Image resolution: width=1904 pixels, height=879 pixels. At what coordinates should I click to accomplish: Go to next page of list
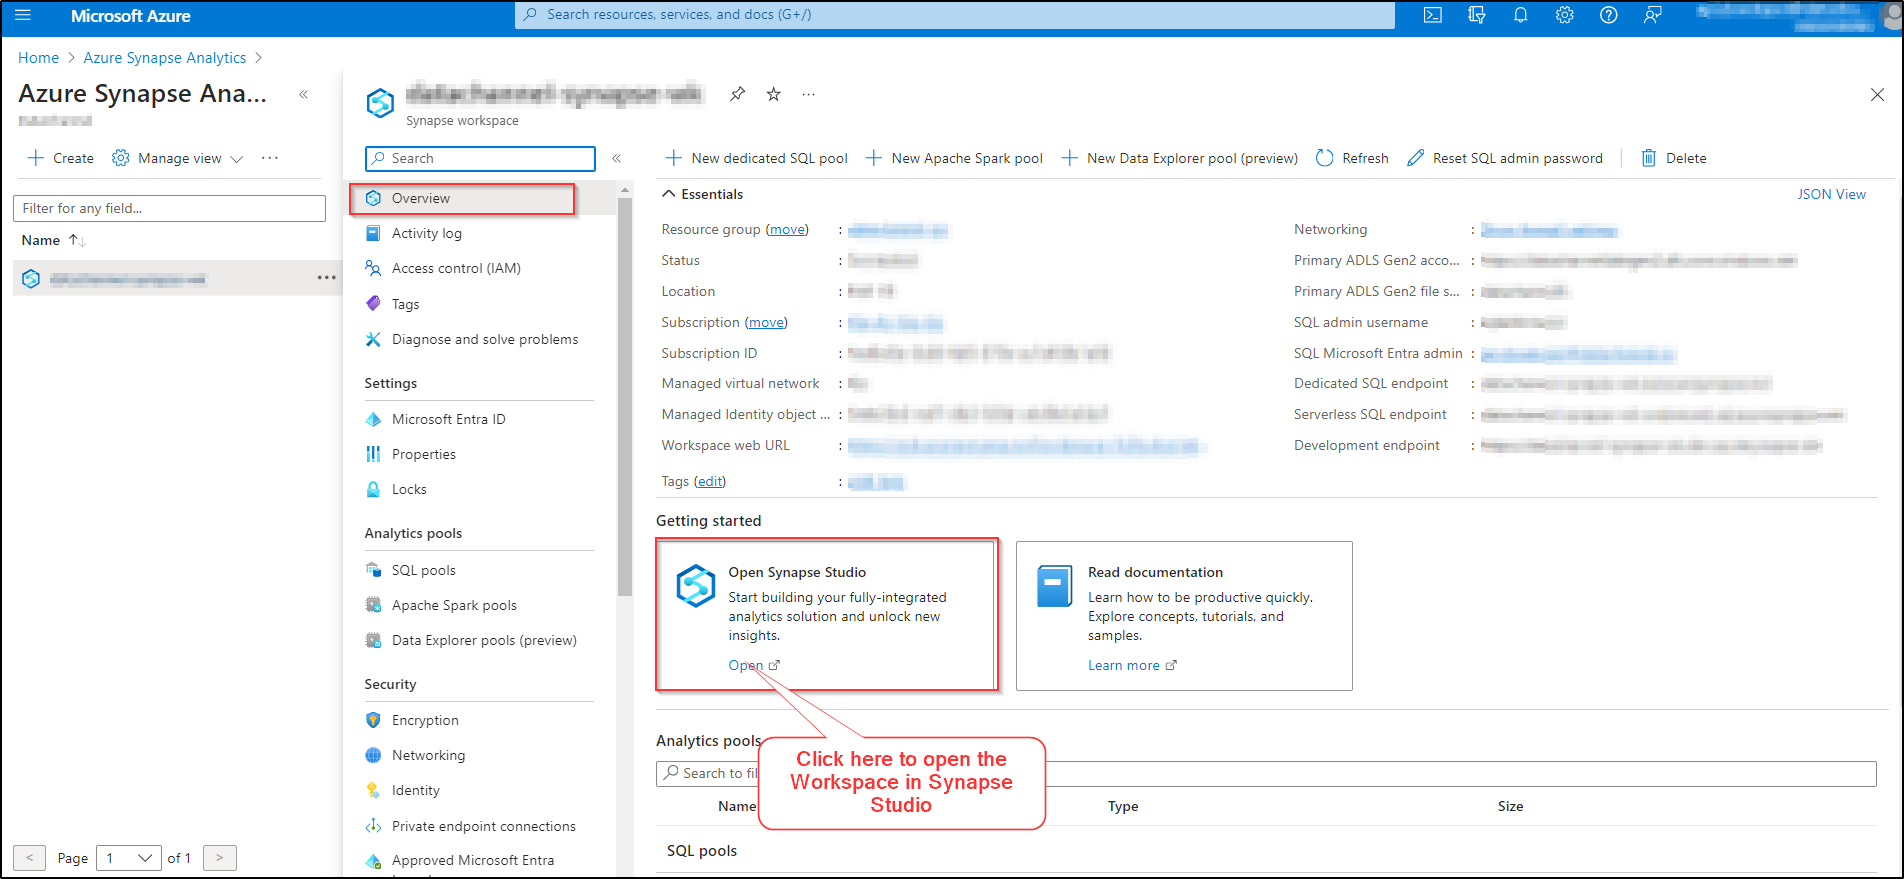click(220, 858)
